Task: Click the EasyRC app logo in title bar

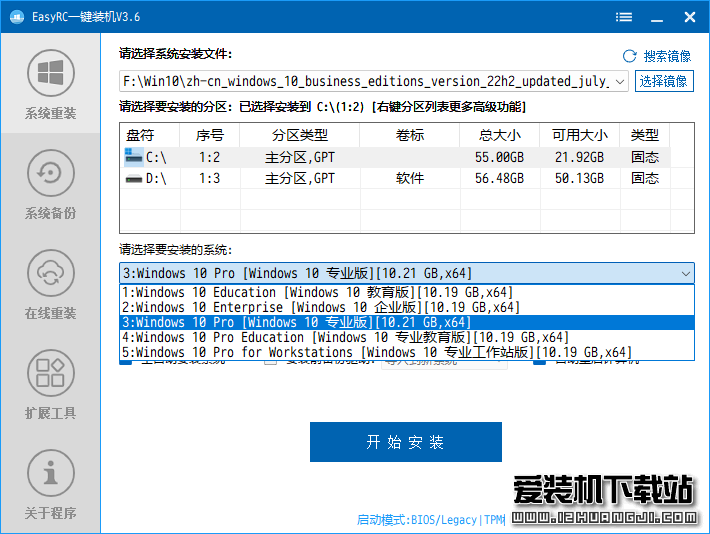Action: click(17, 17)
